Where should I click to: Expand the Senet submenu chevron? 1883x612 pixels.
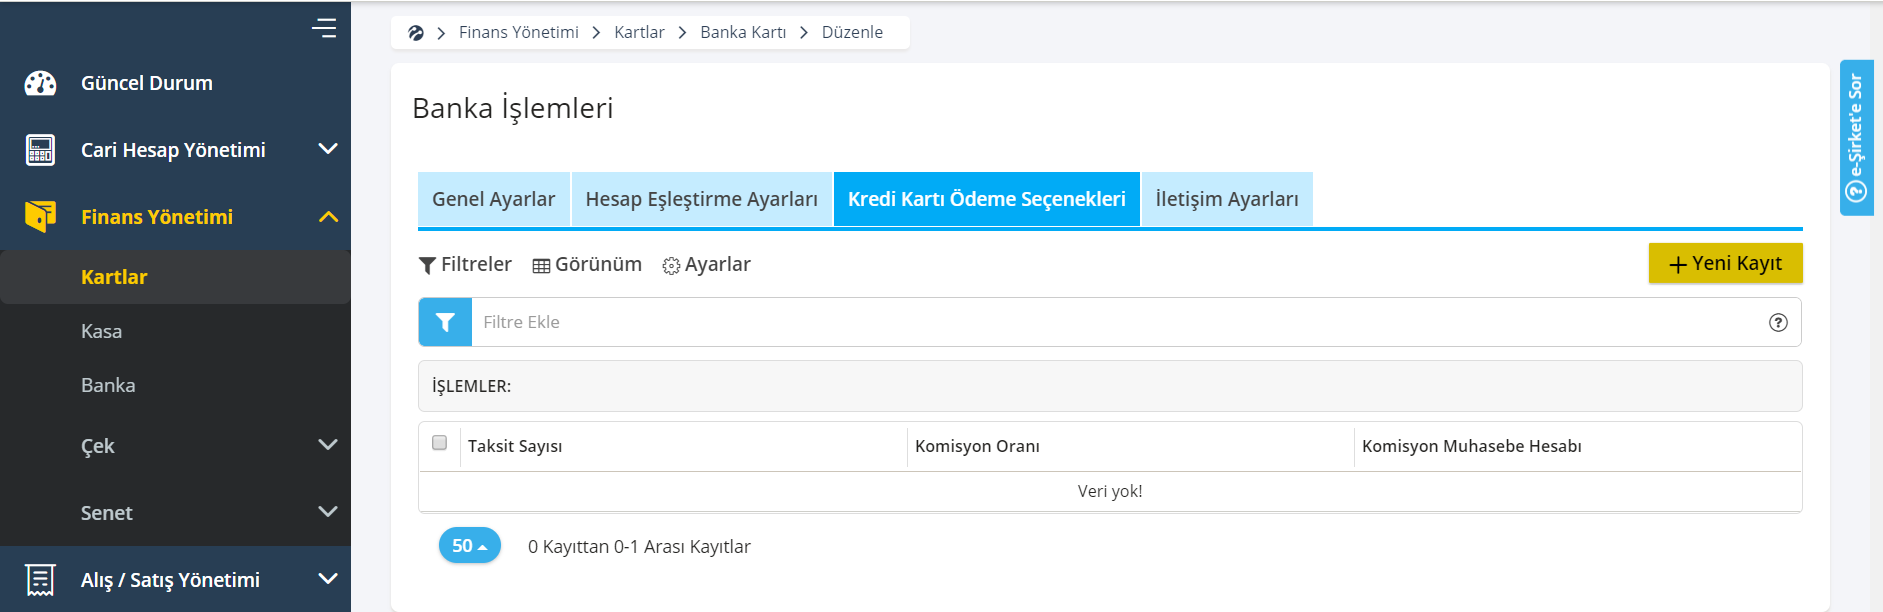pos(328,512)
